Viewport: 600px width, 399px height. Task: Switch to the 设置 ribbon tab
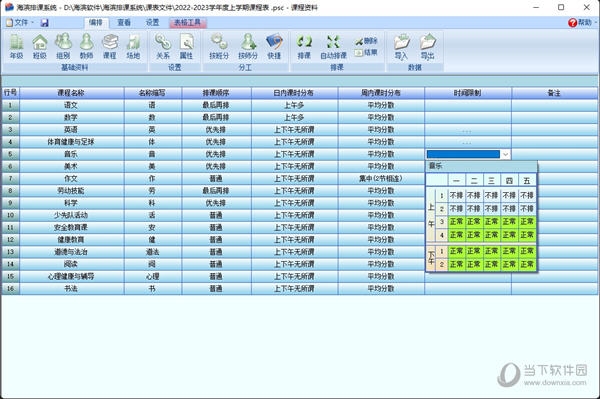click(x=152, y=23)
